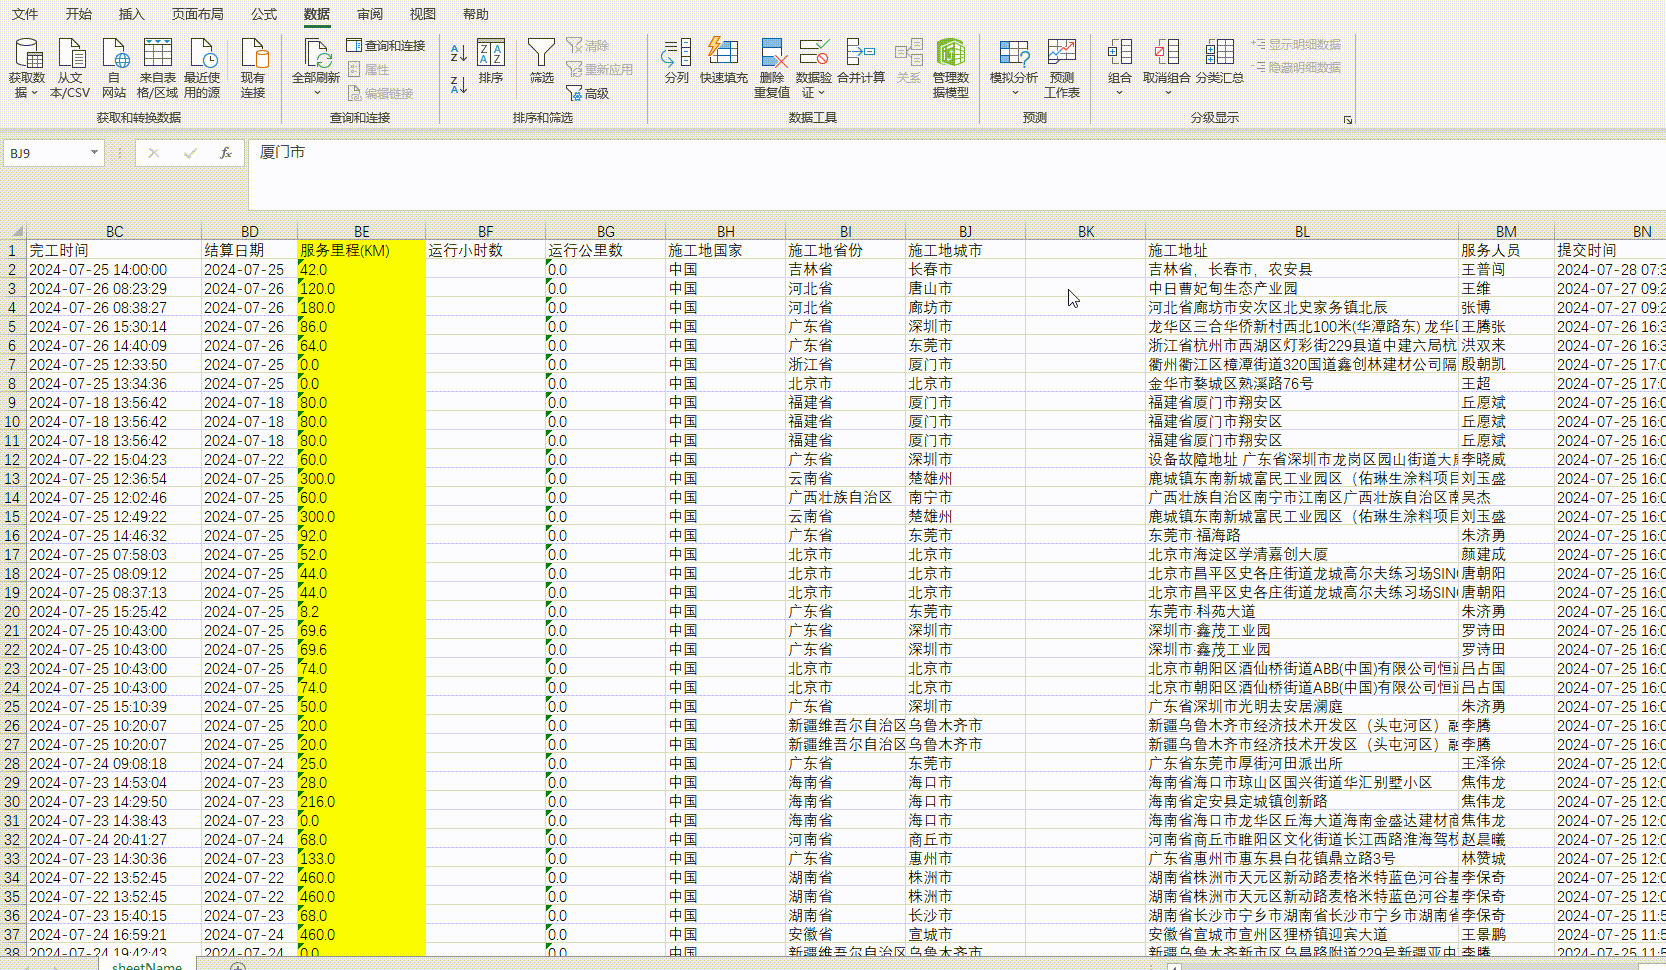The width and height of the screenshot is (1666, 970).
Task: Switch to the 插入 tab
Action: (131, 14)
